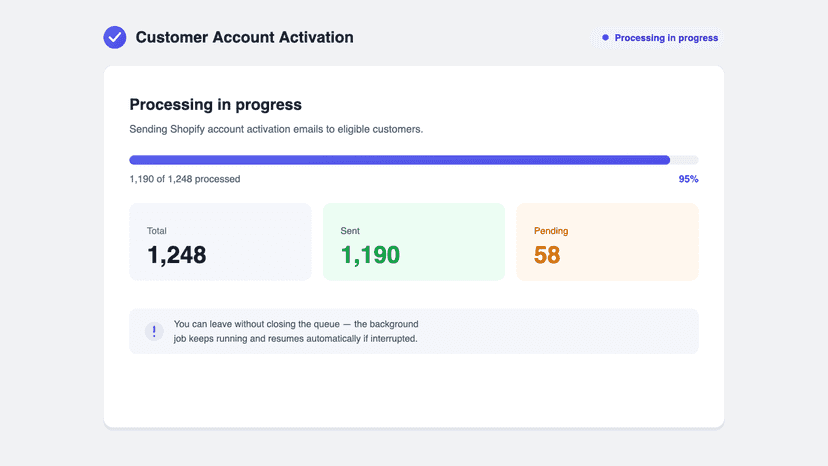Click the exclamation info icon in the notice
Screen dimensions: 828x466
pyautogui.click(x=154, y=331)
